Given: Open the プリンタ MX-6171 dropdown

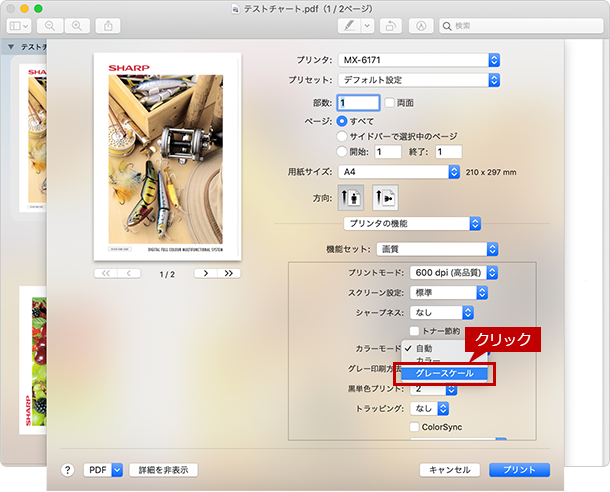Looking at the screenshot, I should click(x=417, y=60).
